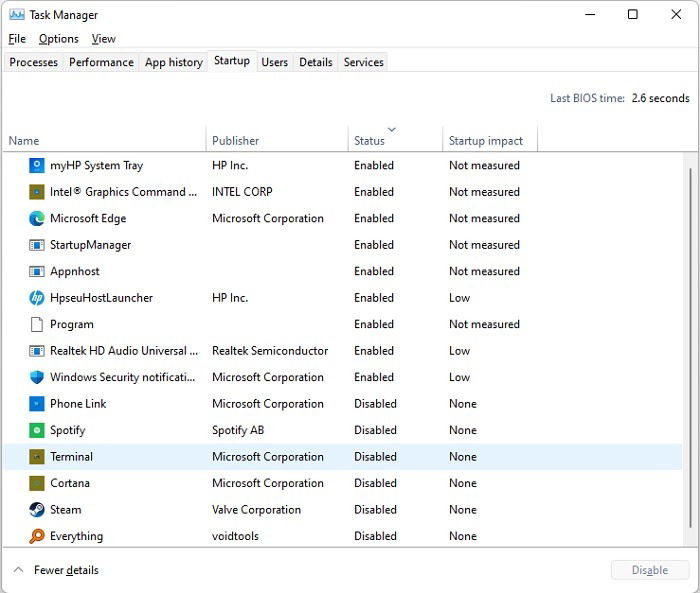Open the Services tab
The height and width of the screenshot is (593, 700).
click(363, 62)
